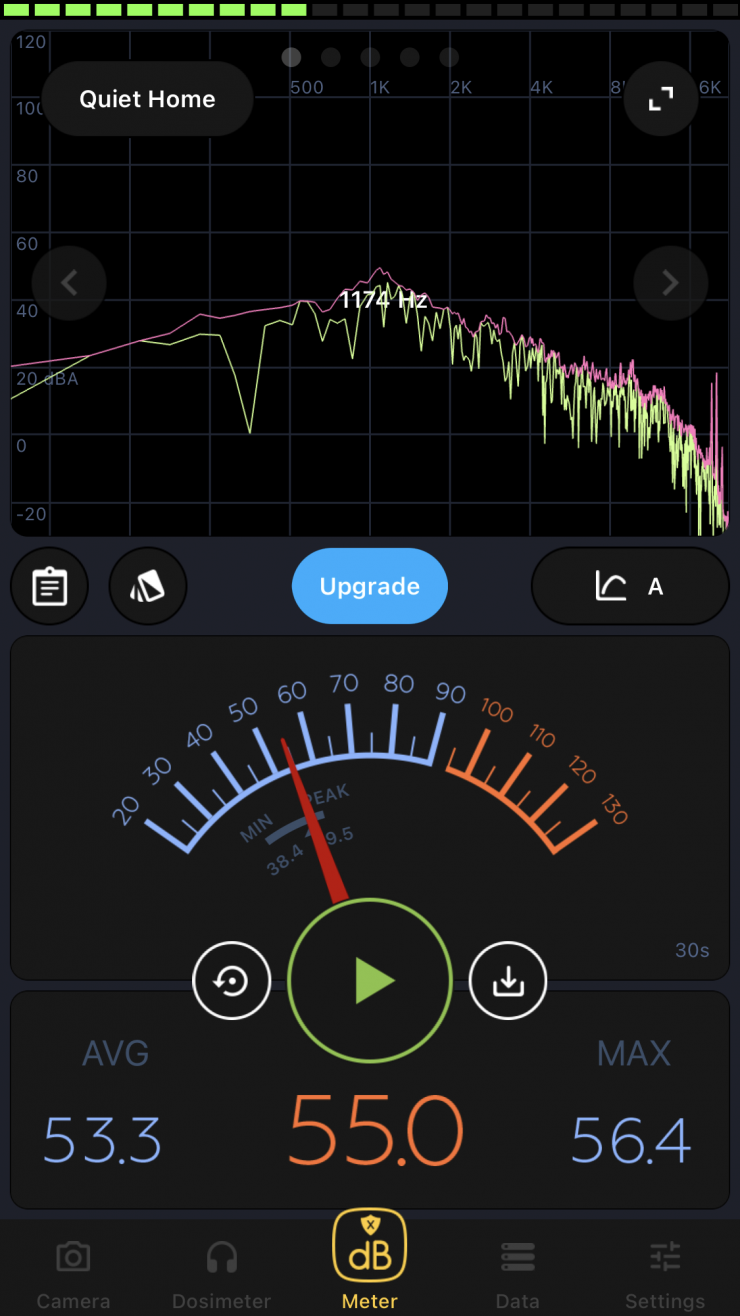Save recording with download icon
The width and height of the screenshot is (740, 1316).
[x=508, y=982]
